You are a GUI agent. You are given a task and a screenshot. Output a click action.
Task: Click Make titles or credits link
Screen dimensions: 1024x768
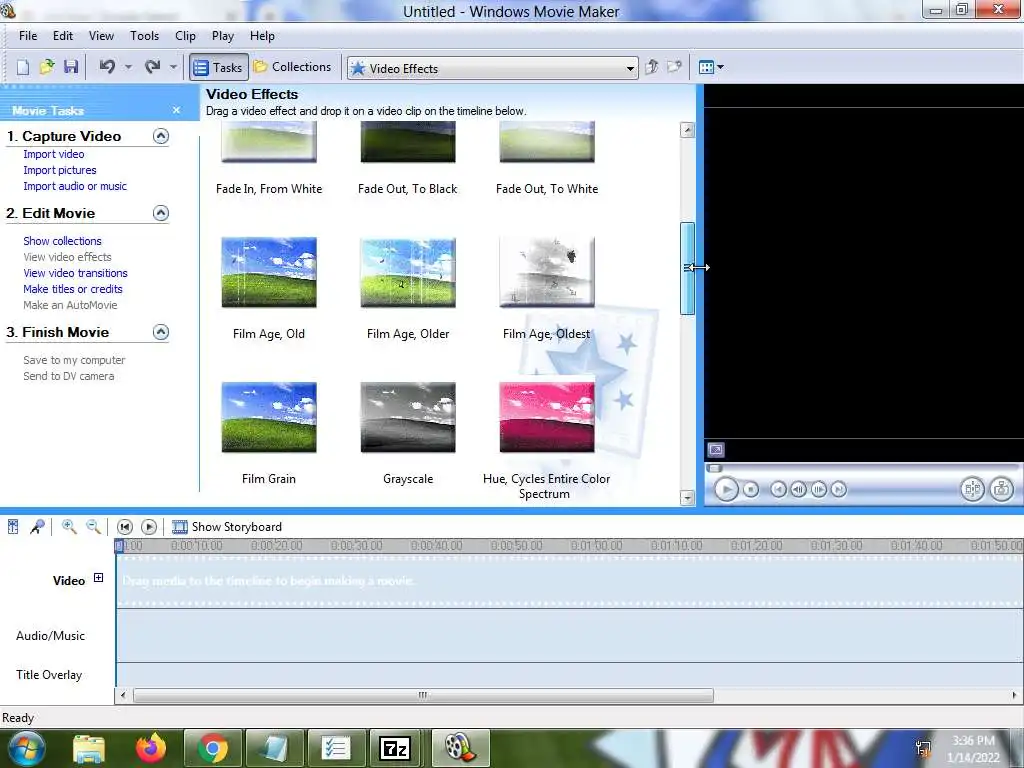[72, 289]
